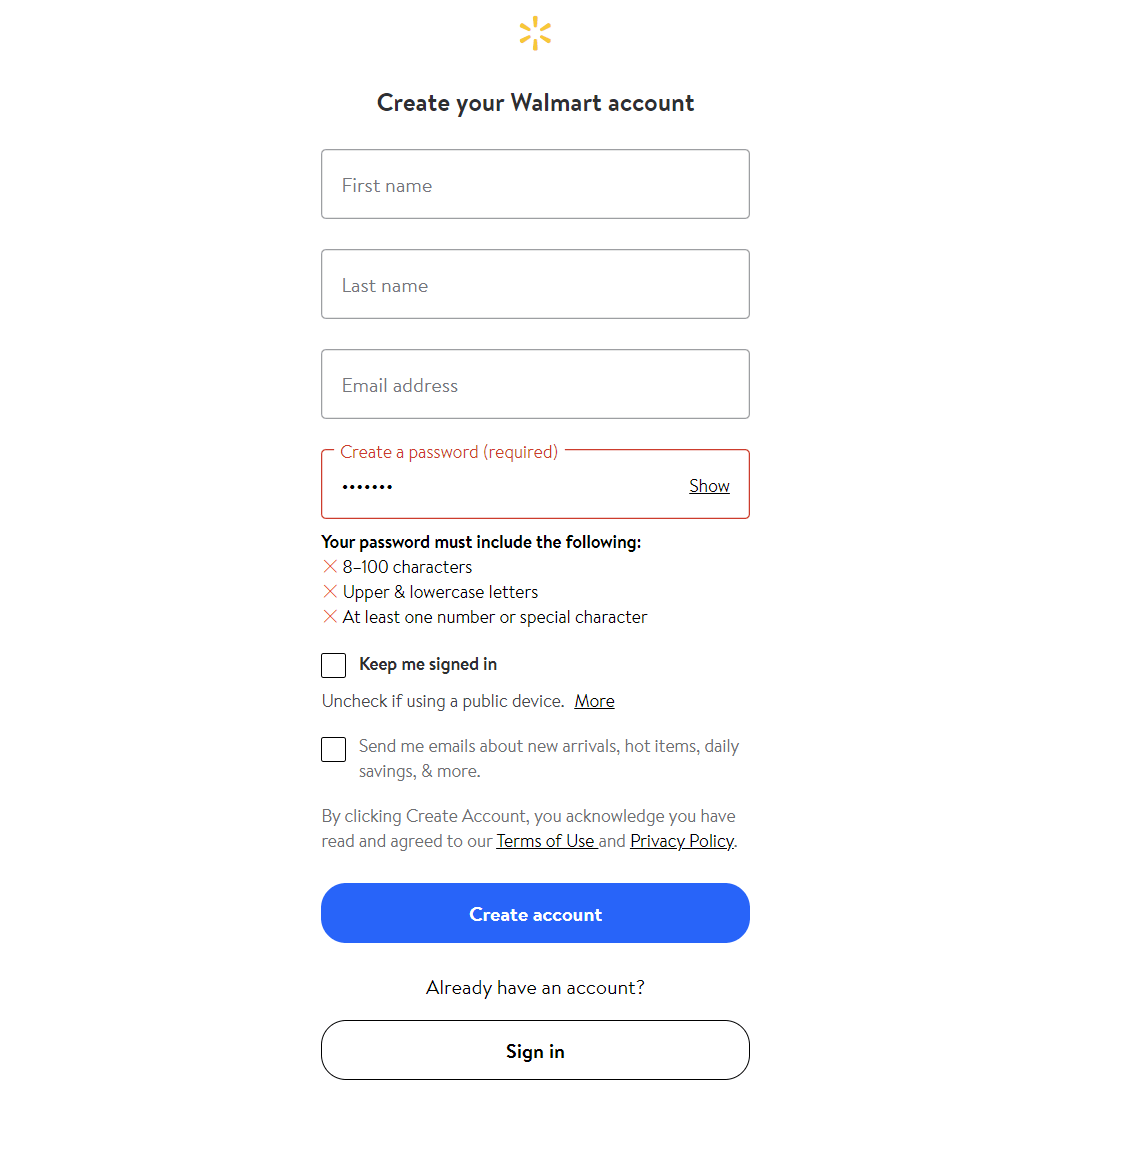Show the hidden password text
The width and height of the screenshot is (1126, 1153).
pyautogui.click(x=709, y=486)
